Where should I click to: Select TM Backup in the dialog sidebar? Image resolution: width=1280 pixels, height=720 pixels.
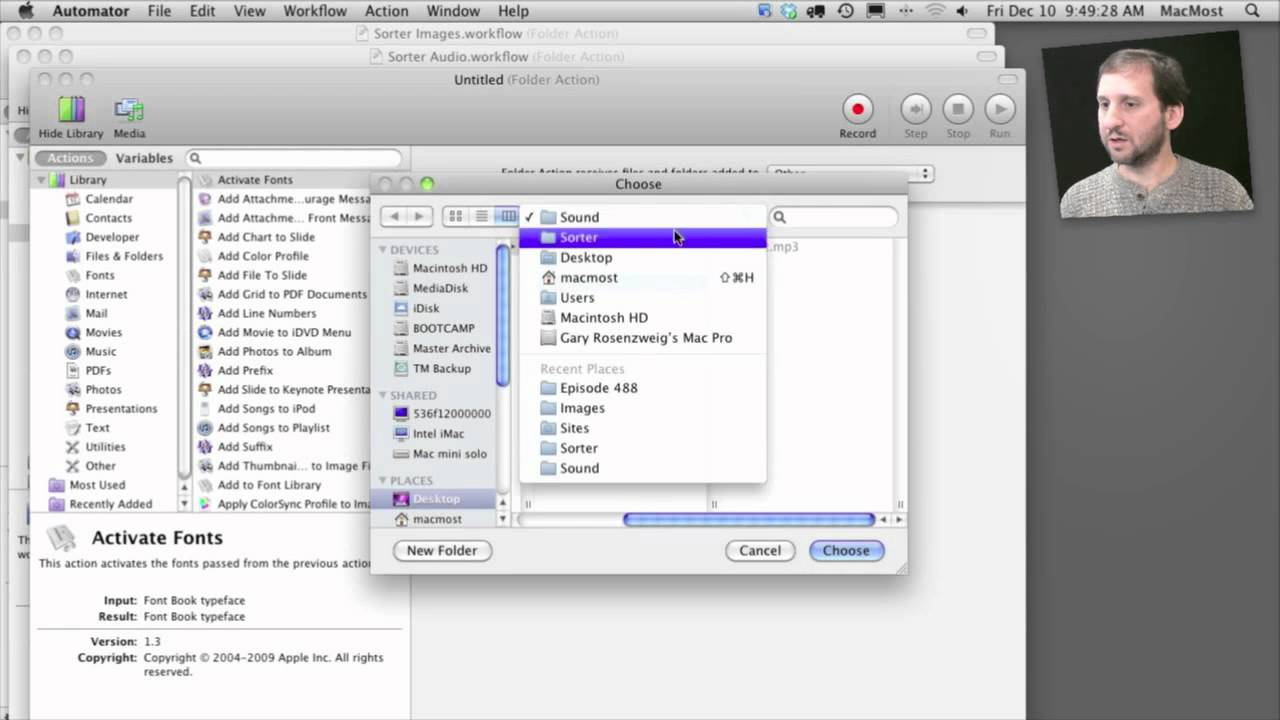[x=442, y=368]
